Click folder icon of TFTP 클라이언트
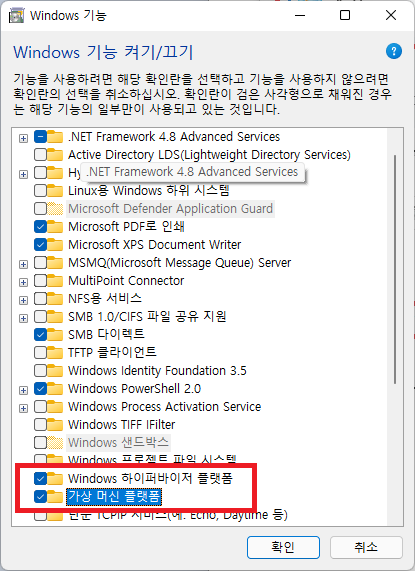415x571 pixels. (x=55, y=353)
